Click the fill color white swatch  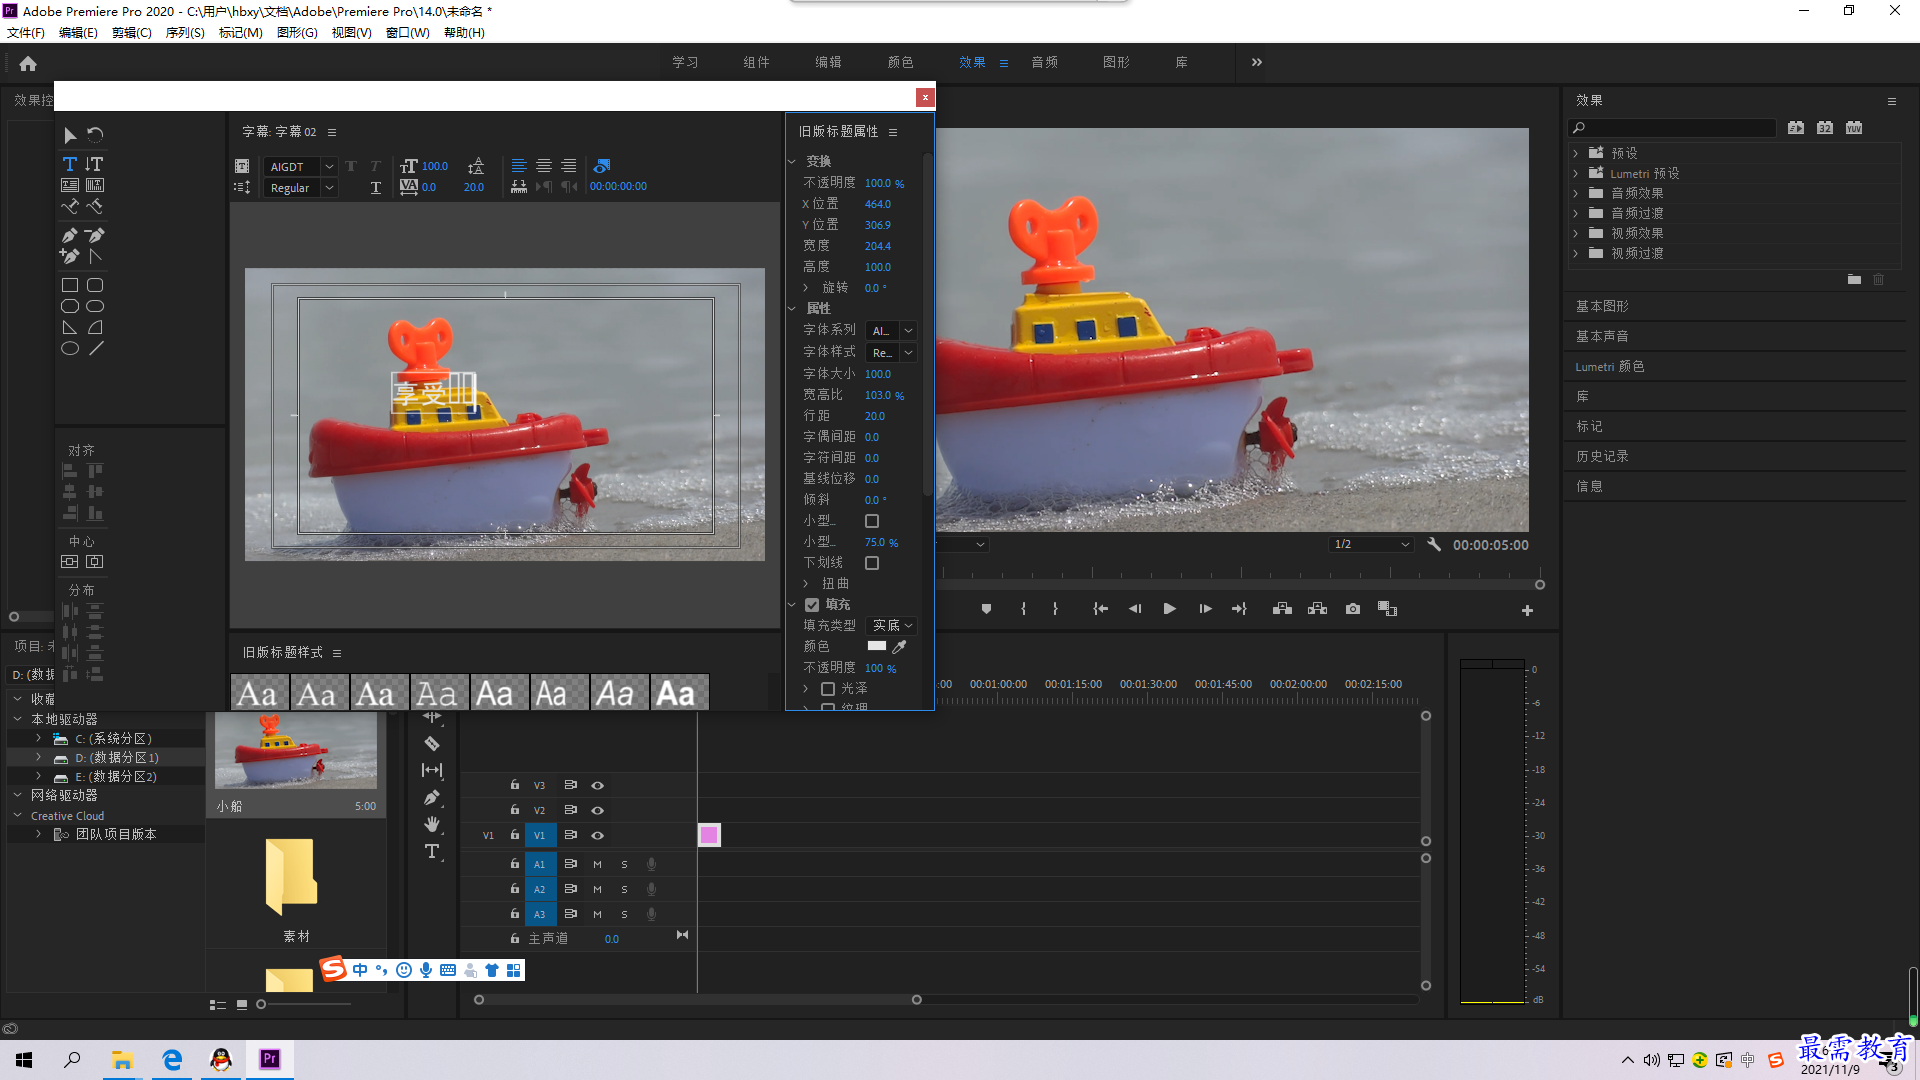[x=877, y=647]
